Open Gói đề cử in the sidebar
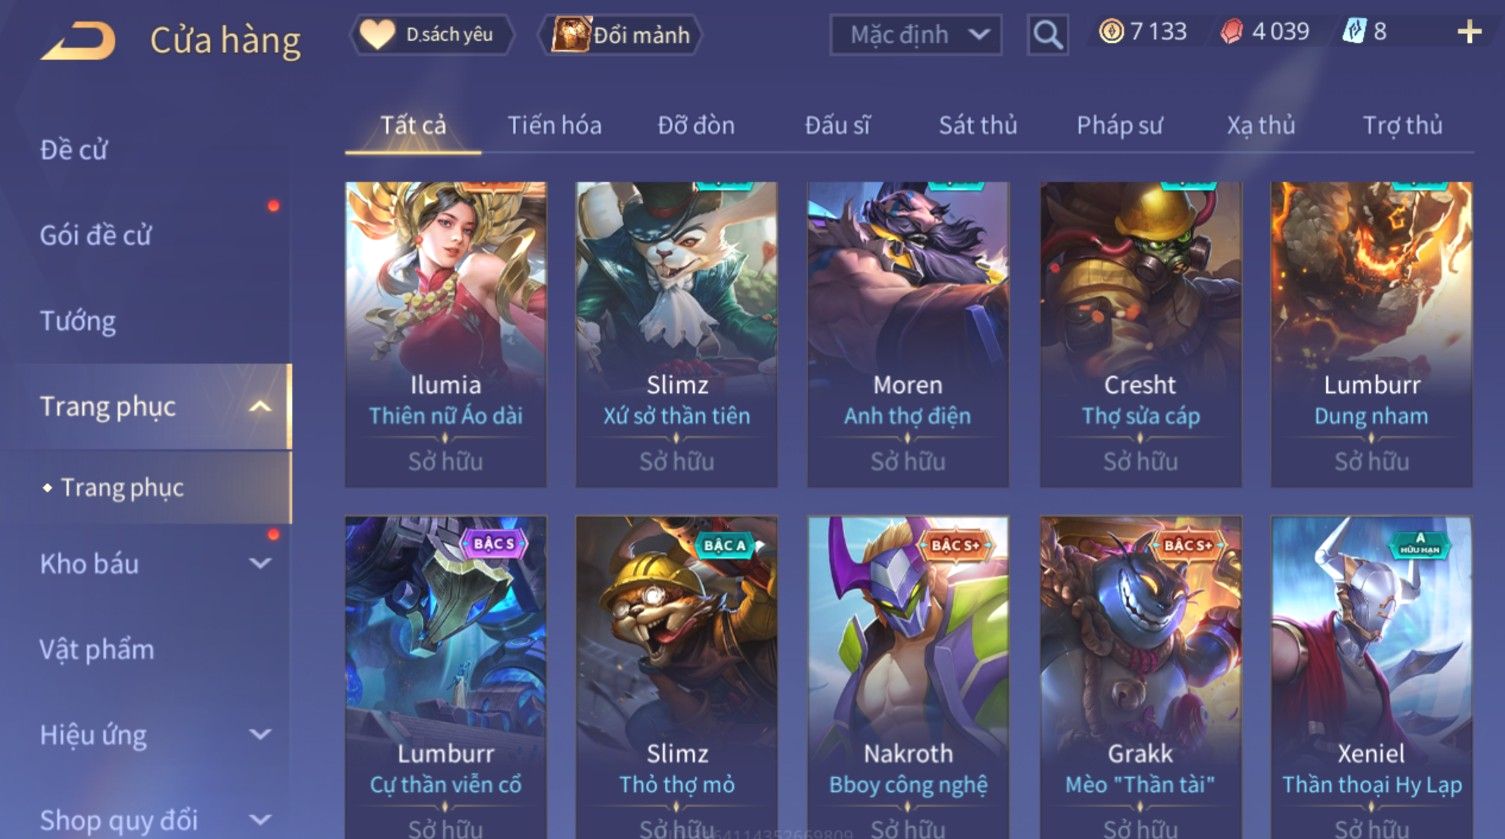The image size is (1505, 839). [96, 236]
